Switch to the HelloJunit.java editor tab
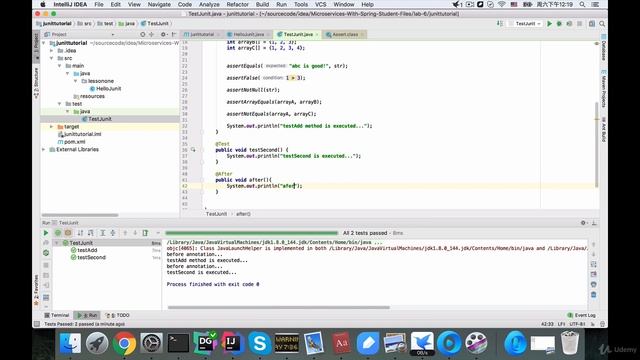640x360 pixels. click(248, 35)
